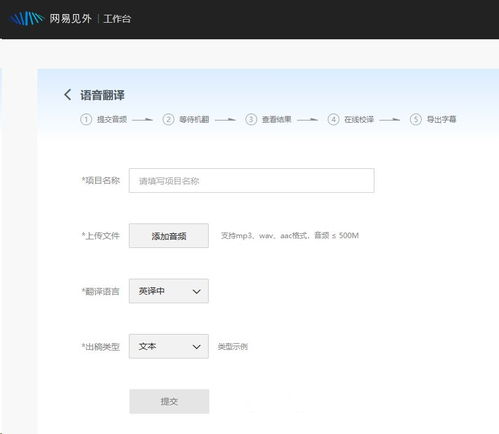
Task: Click the 添加音频 upload button
Action: click(169, 236)
